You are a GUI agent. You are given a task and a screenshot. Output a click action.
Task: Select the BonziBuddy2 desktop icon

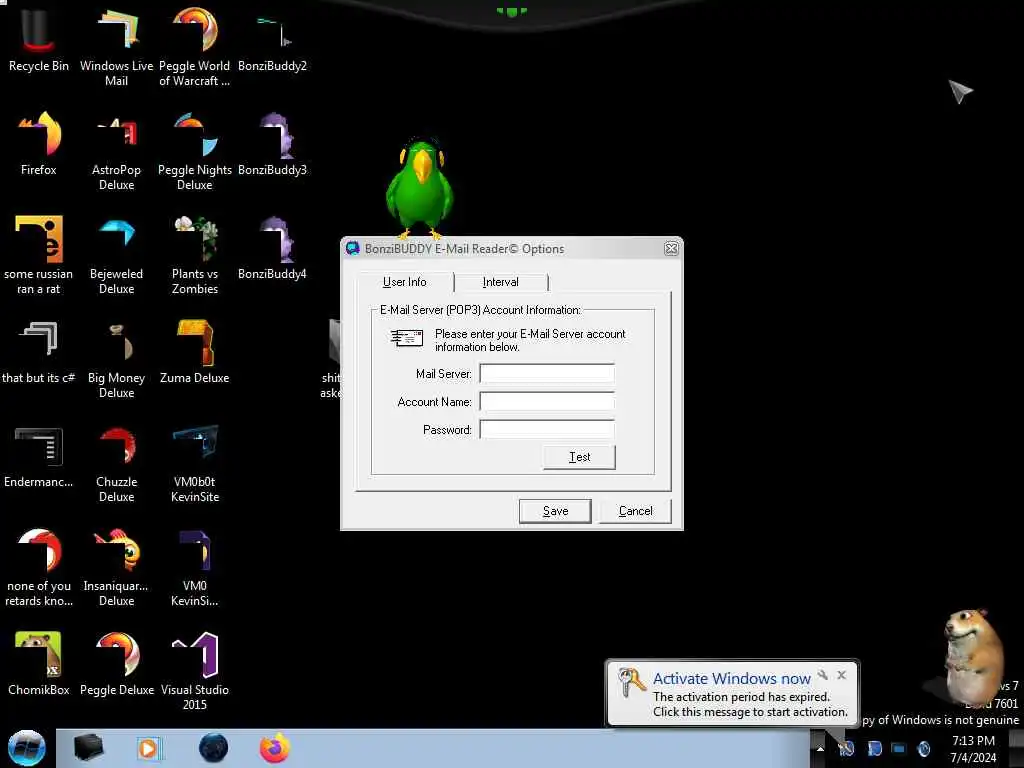point(272,40)
